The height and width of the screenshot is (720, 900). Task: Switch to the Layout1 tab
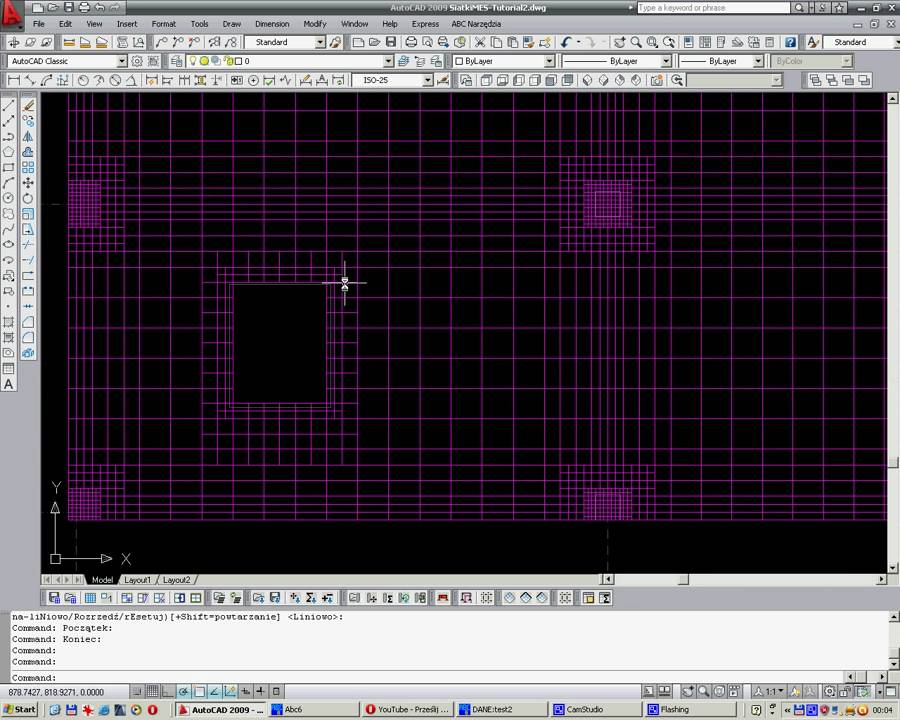tap(137, 580)
